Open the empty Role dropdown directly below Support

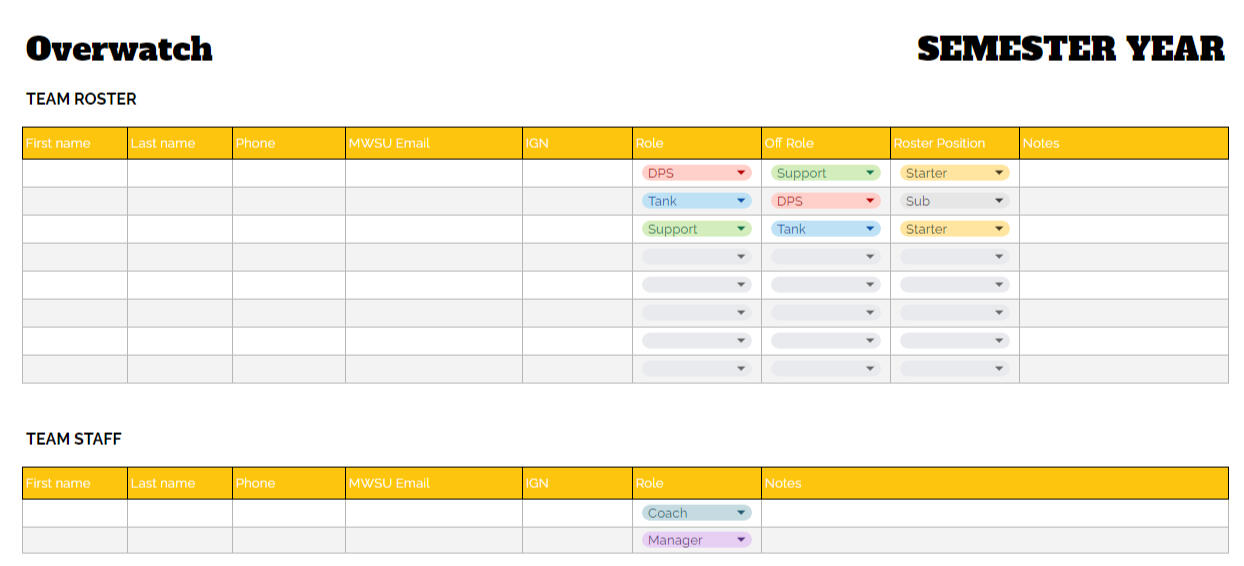tap(696, 257)
